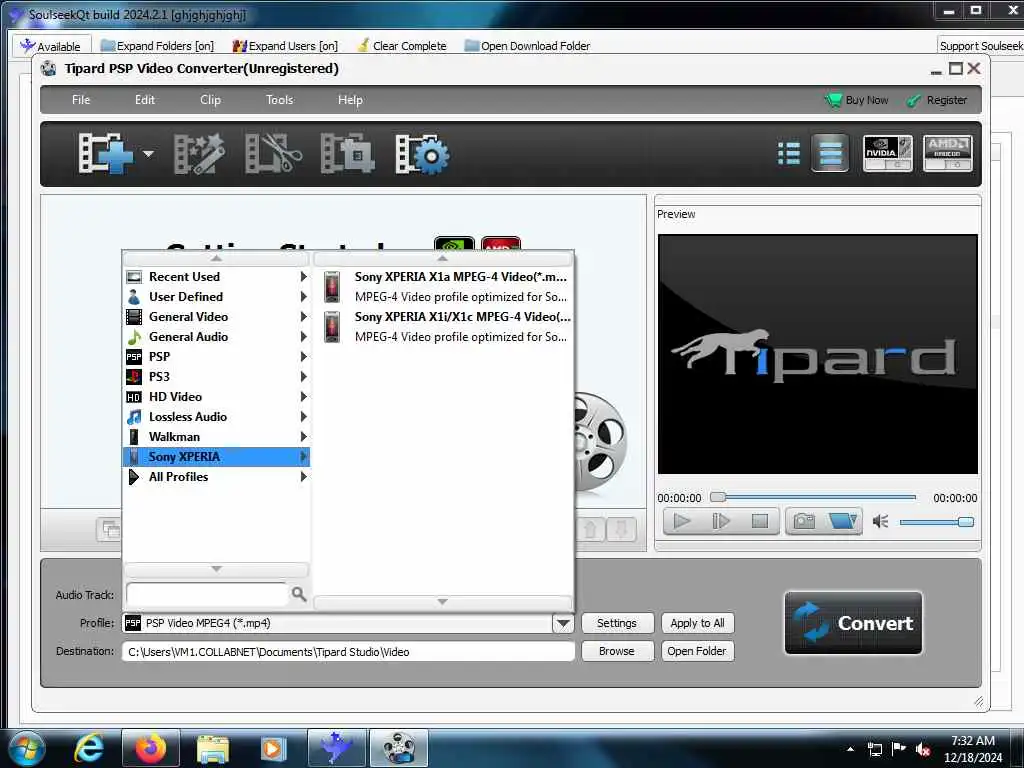Viewport: 1024px width, 768px height.
Task: Click the Snapshot camera icon
Action: [804, 521]
